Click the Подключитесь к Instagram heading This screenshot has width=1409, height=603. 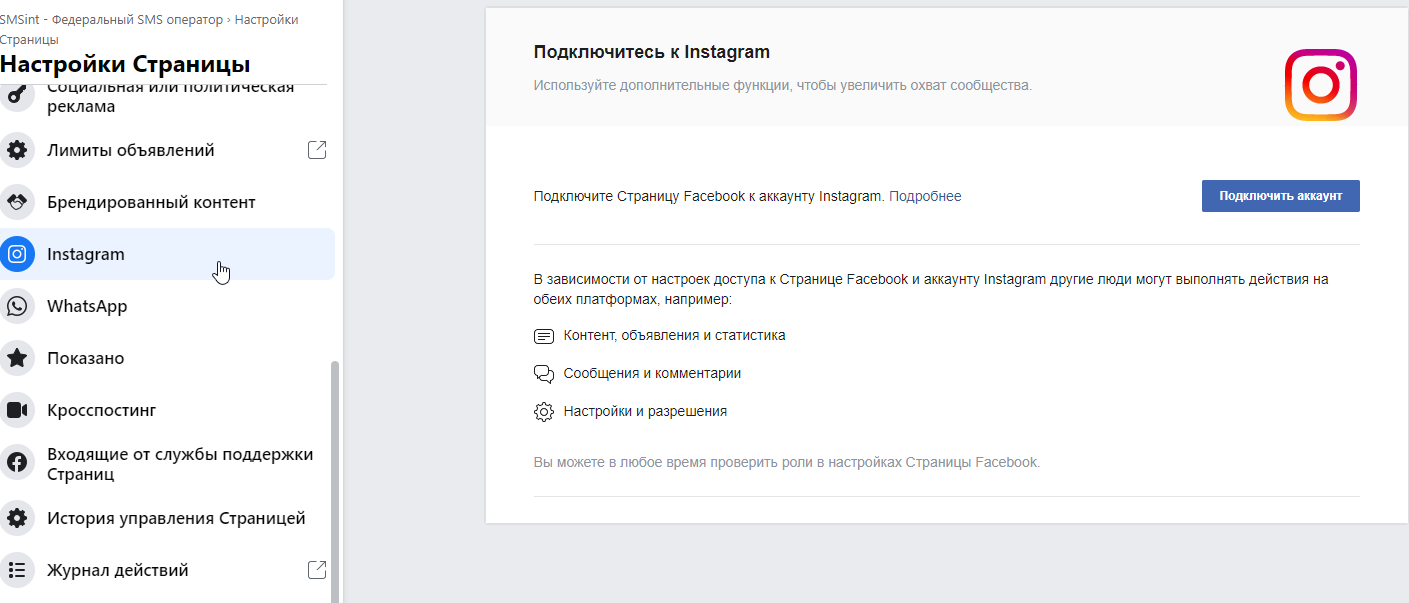click(652, 52)
